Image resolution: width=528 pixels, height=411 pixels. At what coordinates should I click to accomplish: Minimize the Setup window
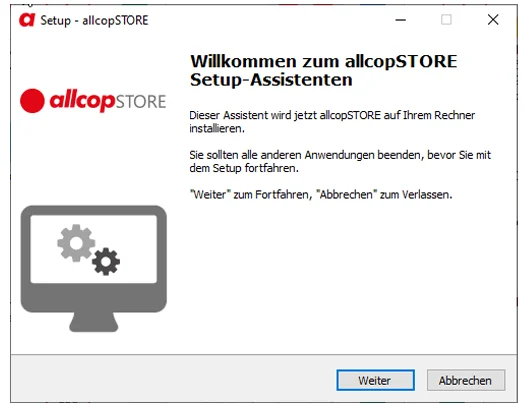400,20
